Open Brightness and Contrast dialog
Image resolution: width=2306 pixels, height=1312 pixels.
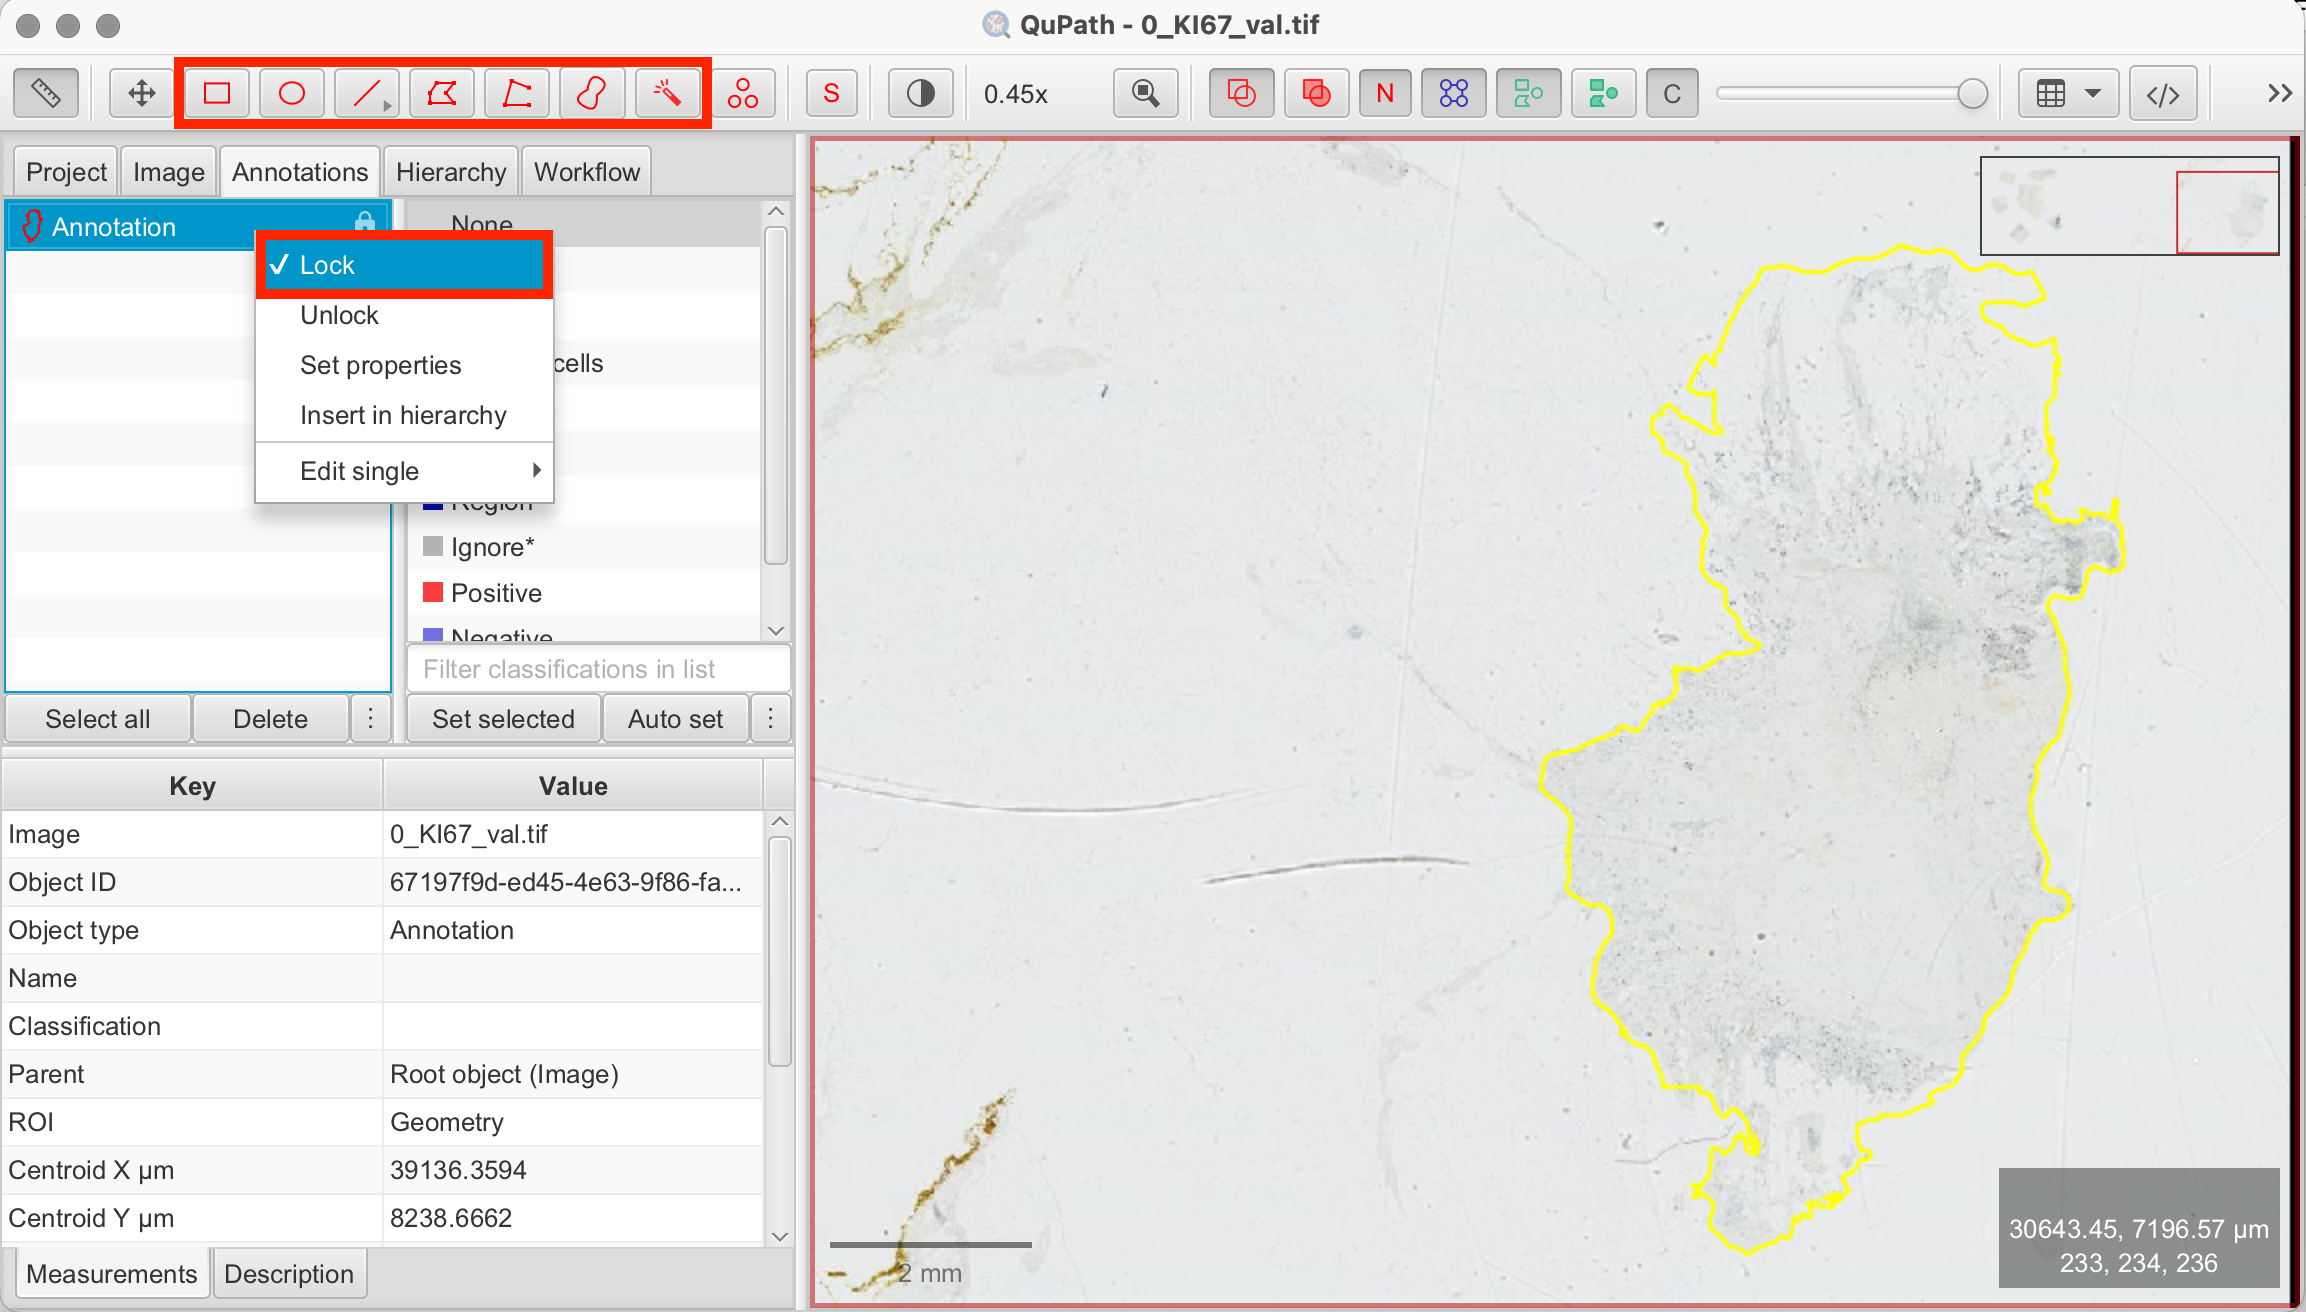coord(920,94)
